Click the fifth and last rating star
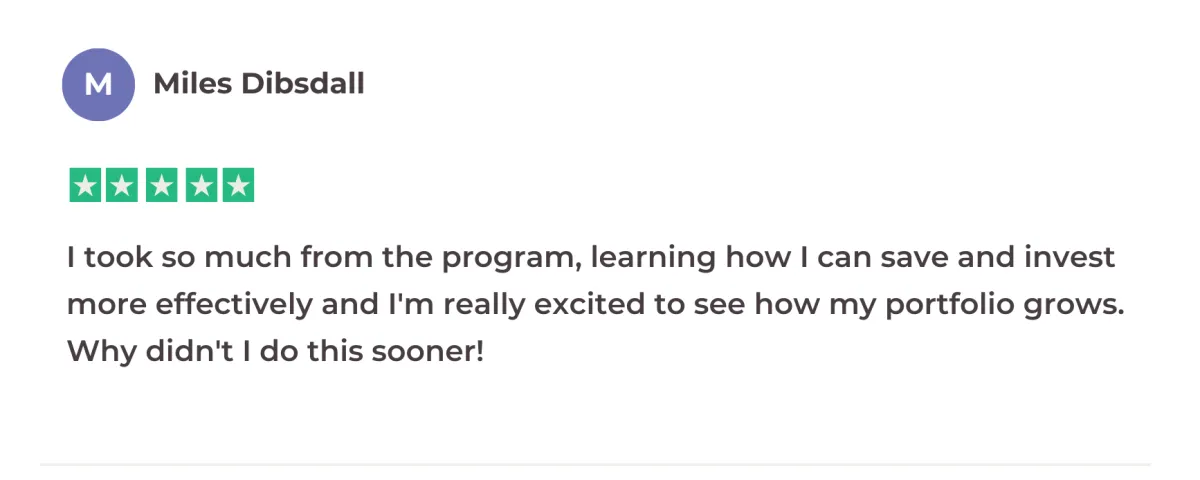The width and height of the screenshot is (1200, 480). click(x=238, y=186)
